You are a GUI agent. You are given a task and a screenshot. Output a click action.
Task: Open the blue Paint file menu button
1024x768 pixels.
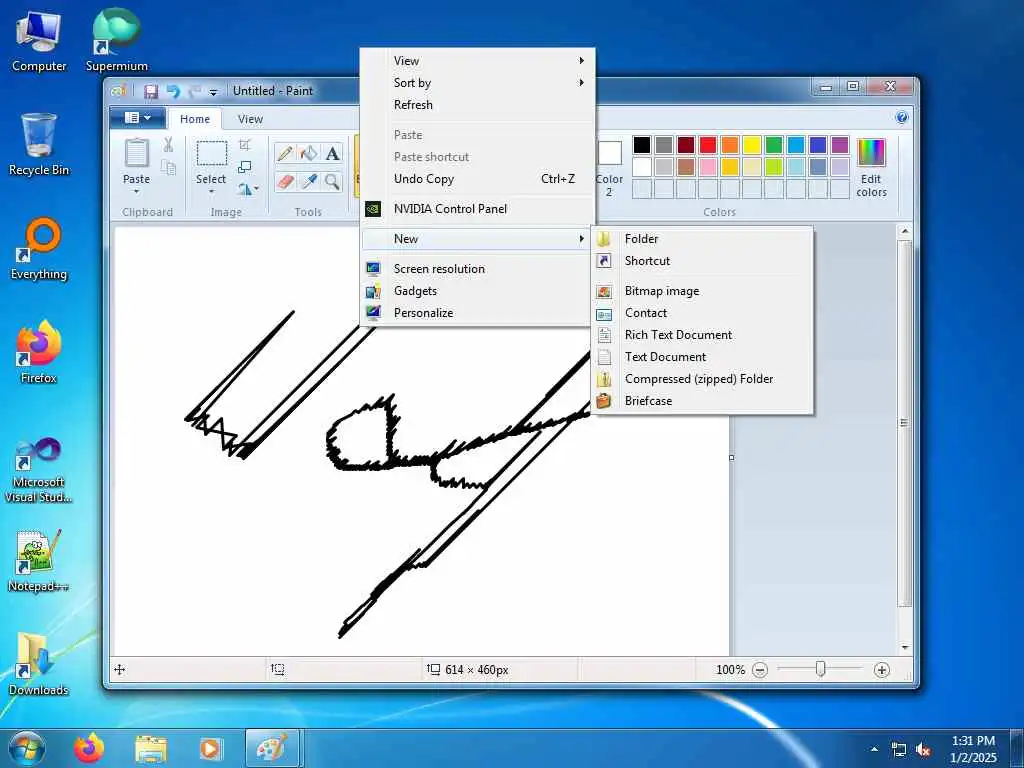136,118
